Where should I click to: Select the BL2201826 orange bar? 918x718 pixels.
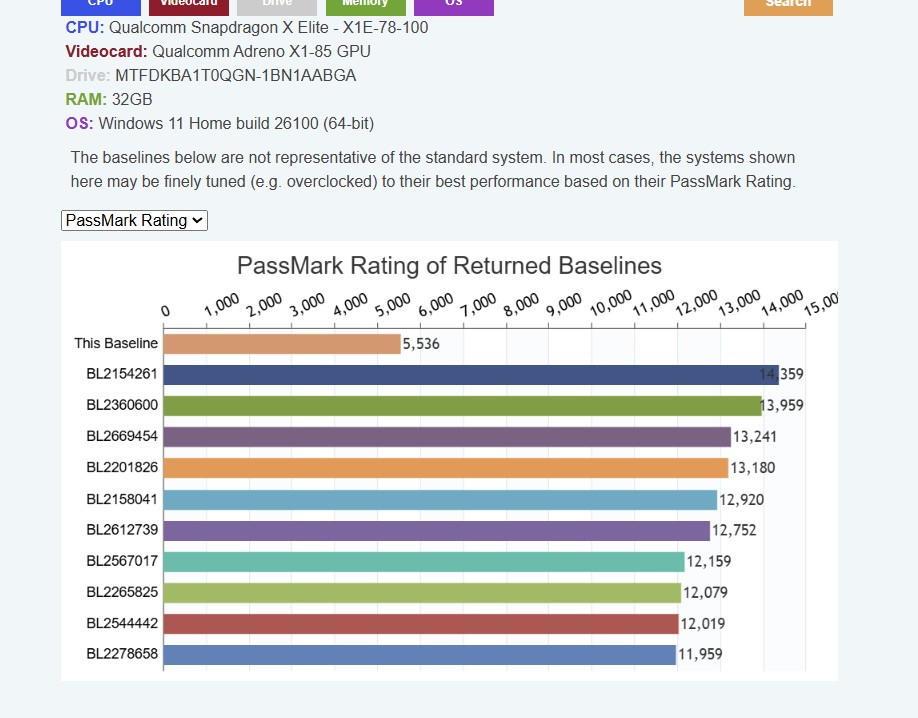coord(446,468)
